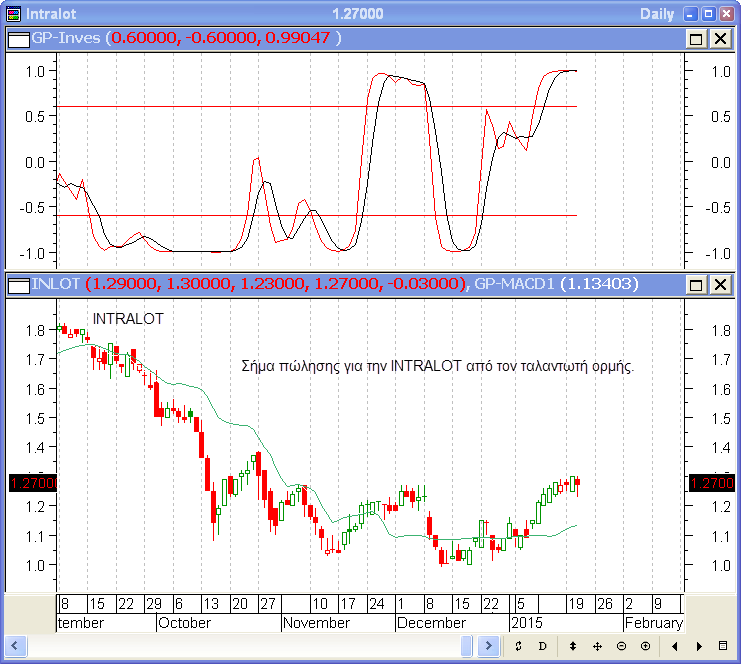Click the scroll left arrow button
Screen dimensions: 741x664
(x=15, y=645)
